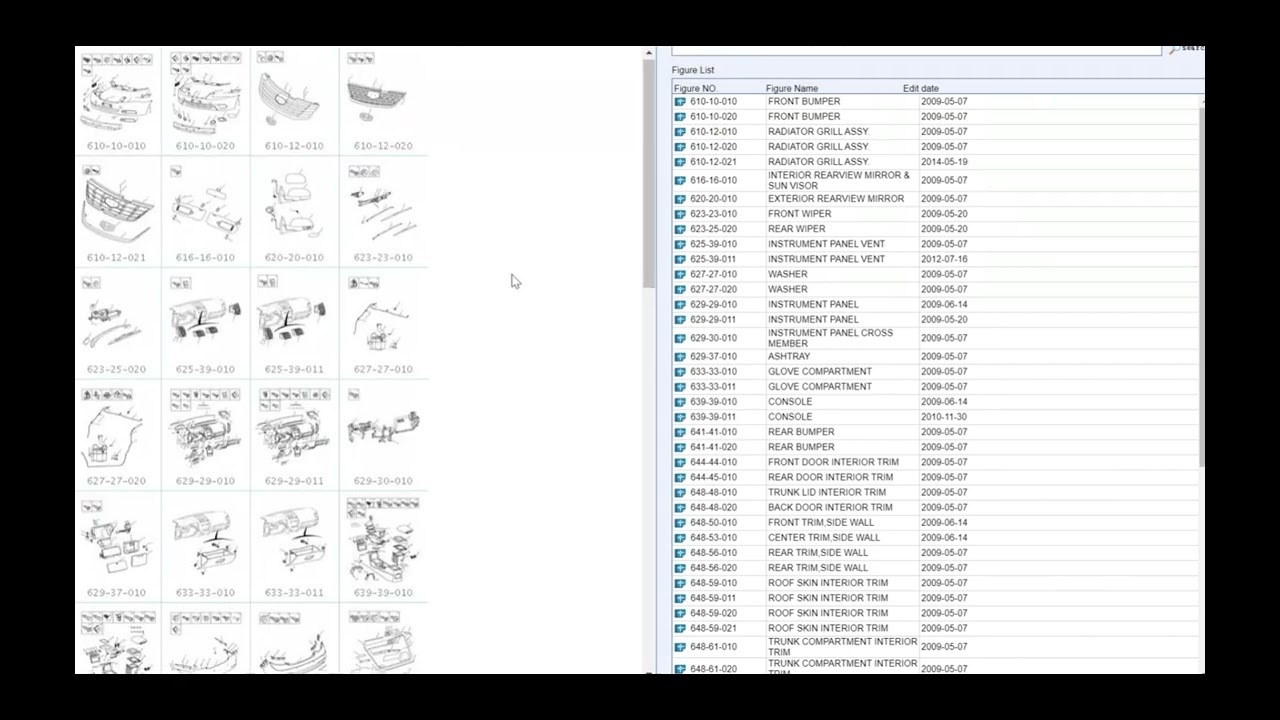Select EXTERIOR REARVIEW MIRROR figure name
Screen dimensions: 1280x720
tap(836, 199)
